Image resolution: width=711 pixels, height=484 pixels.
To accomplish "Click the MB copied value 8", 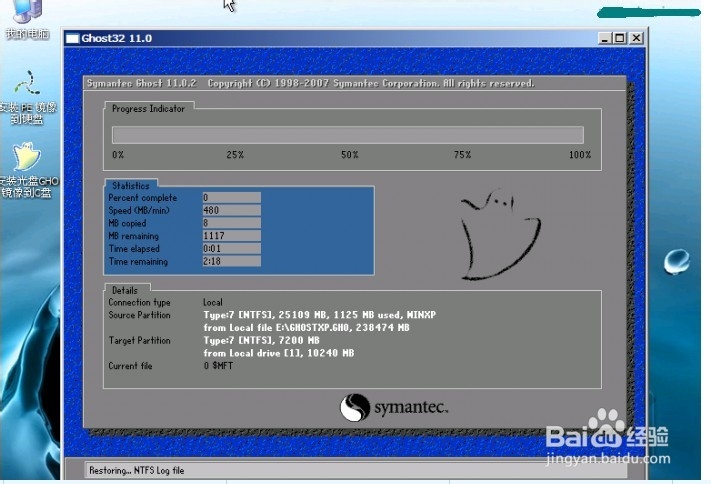I will click(231, 223).
